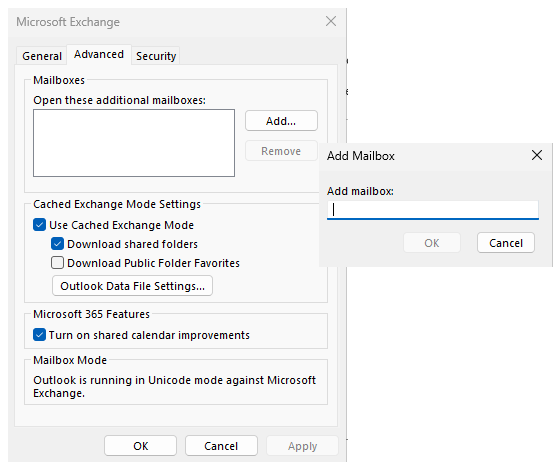Viewport: 557px width, 462px height.
Task: Cancel the Add Mailbox dialog
Action: click(x=505, y=243)
